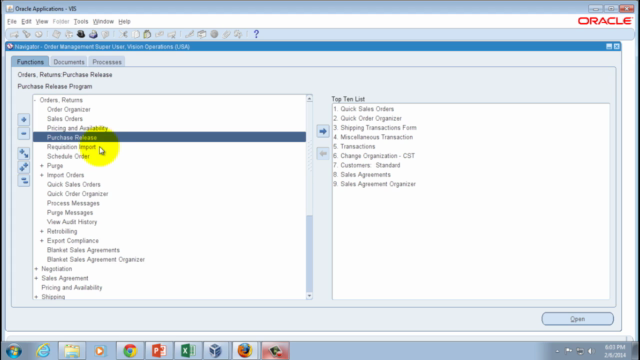The width and height of the screenshot is (640, 360).
Task: Click the Print toolbar icon
Action: [x=93, y=34]
